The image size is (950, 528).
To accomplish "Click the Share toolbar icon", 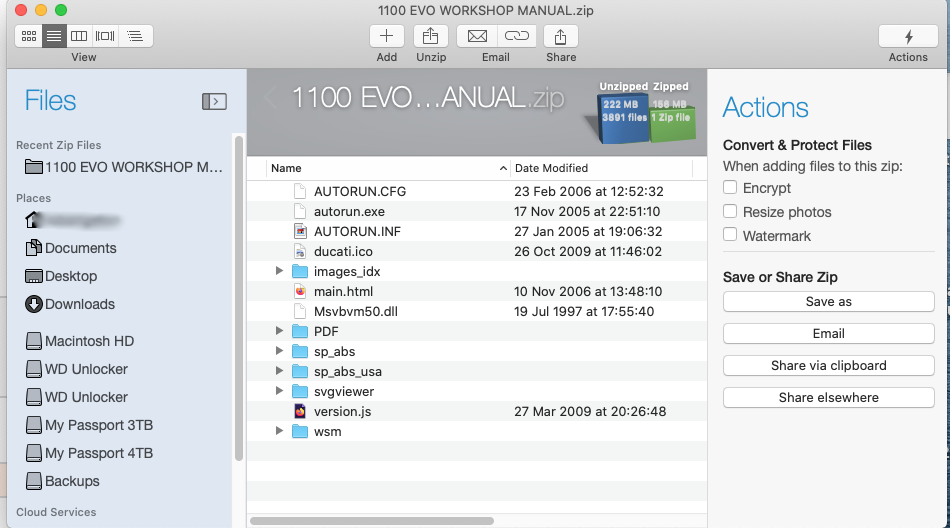I will point(560,36).
